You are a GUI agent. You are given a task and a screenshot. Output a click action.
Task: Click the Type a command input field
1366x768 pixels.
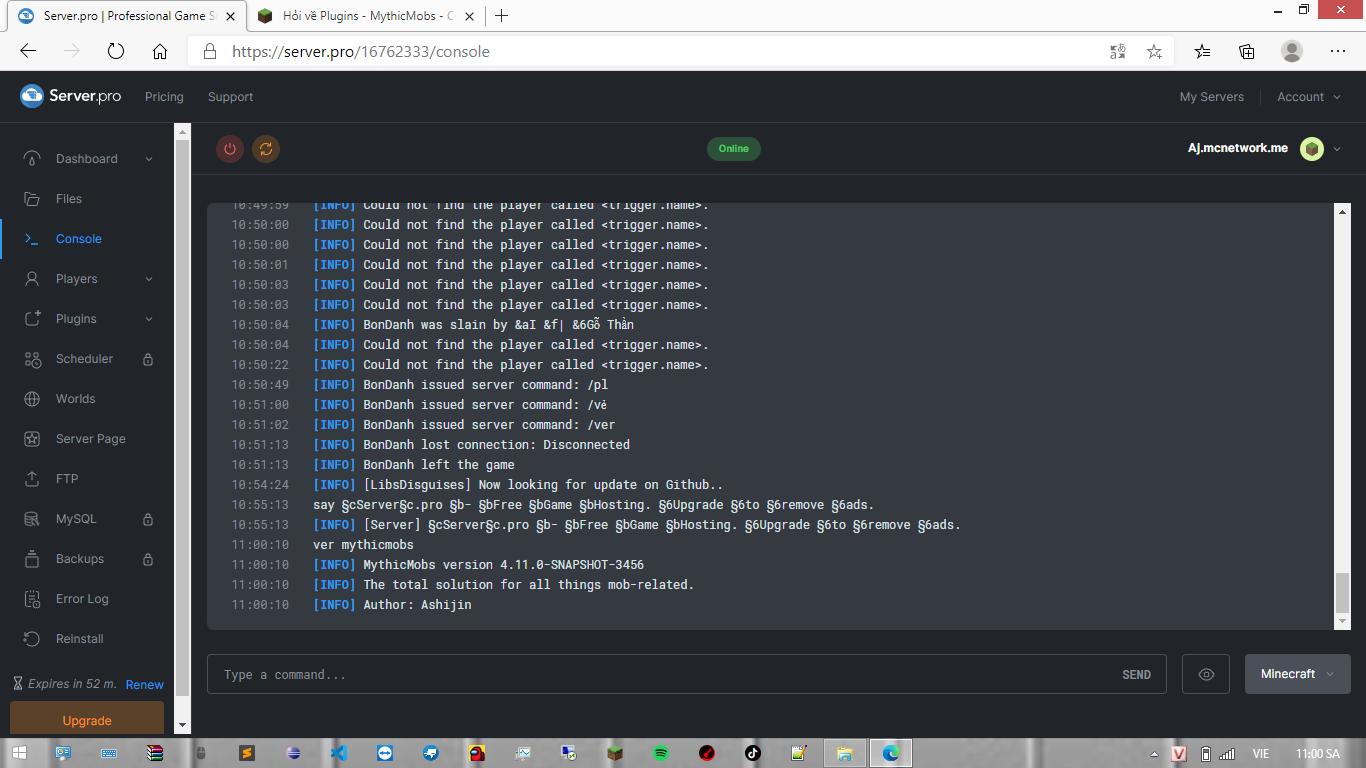click(x=662, y=674)
